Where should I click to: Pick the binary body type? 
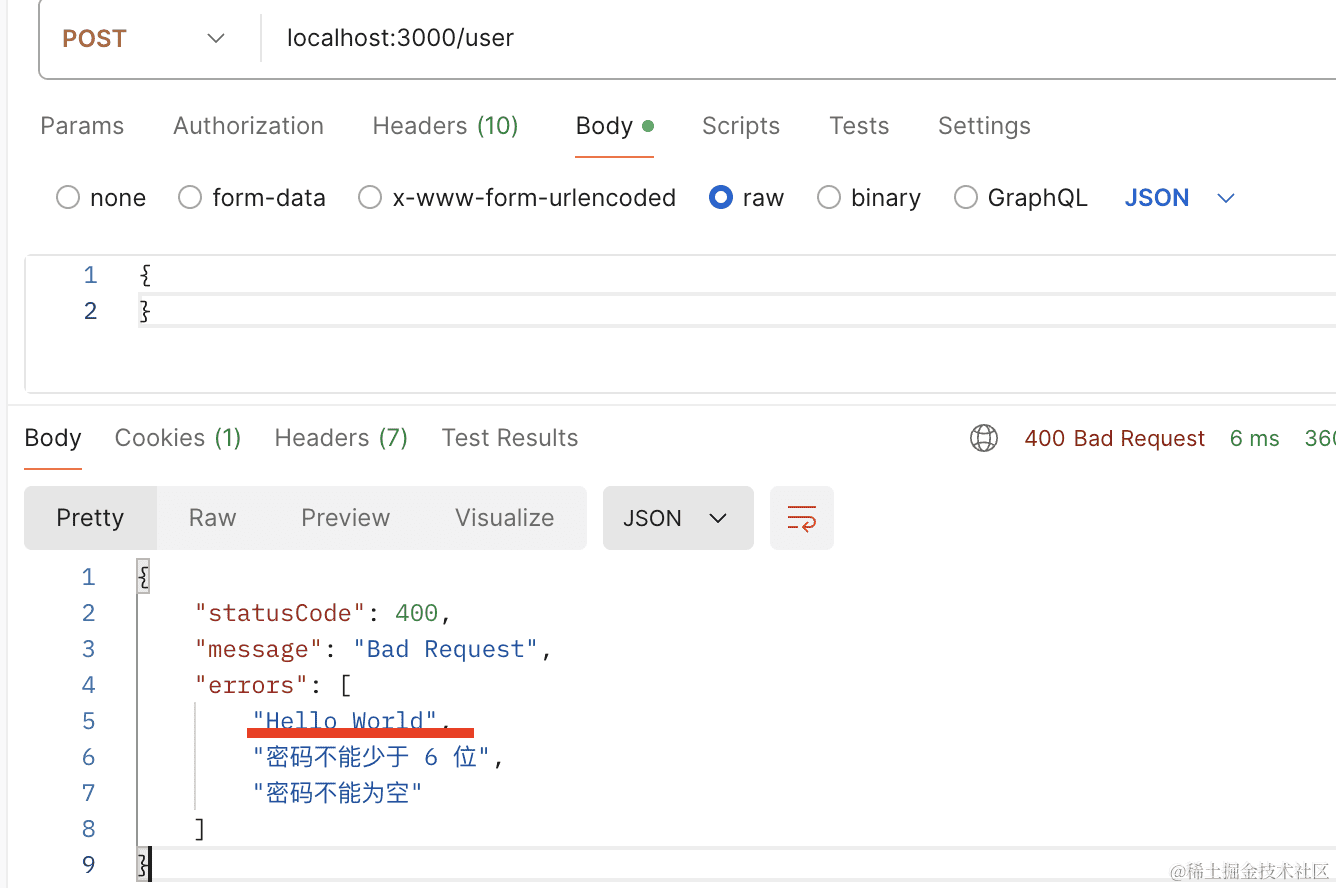(829, 198)
